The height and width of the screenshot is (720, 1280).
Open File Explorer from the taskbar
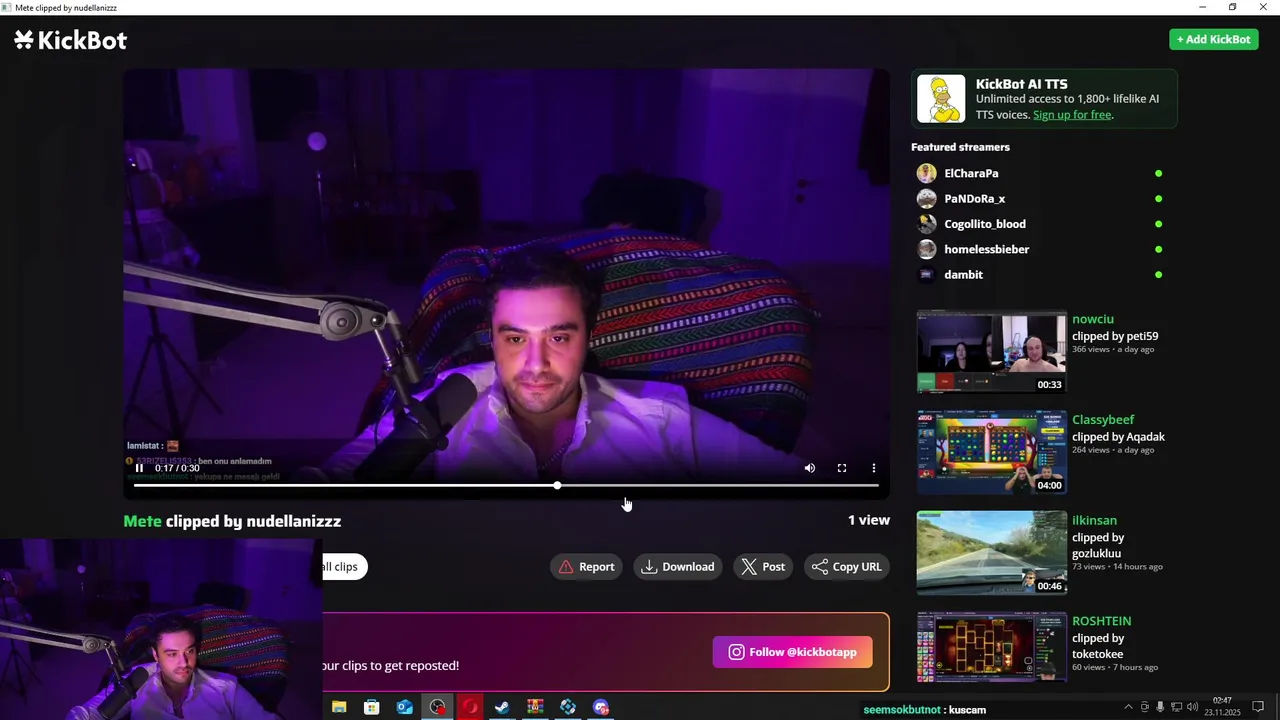click(x=339, y=707)
